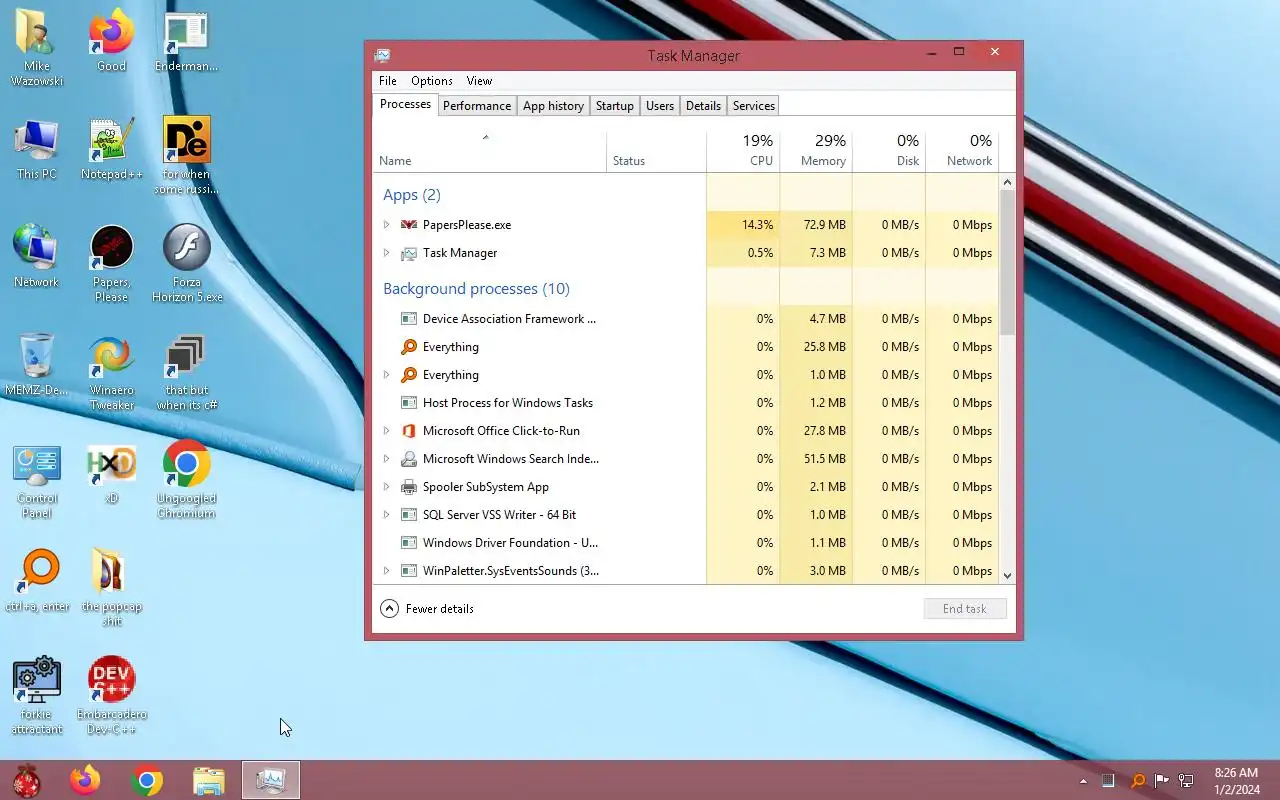Select Notepad++ desktop shortcut
This screenshot has width=1280, height=800.
pyautogui.click(x=112, y=150)
